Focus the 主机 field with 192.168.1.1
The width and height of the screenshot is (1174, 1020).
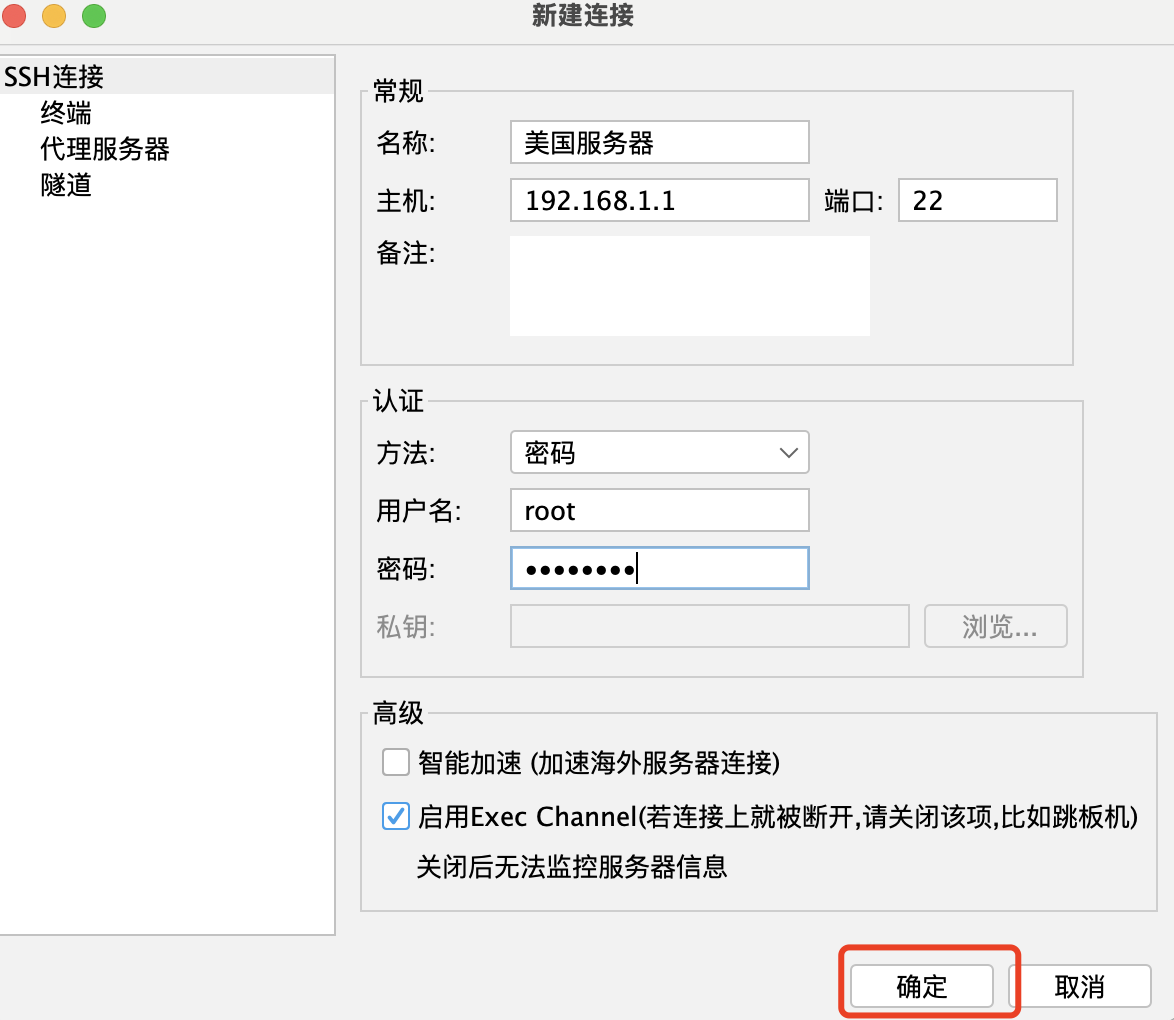tap(658, 201)
